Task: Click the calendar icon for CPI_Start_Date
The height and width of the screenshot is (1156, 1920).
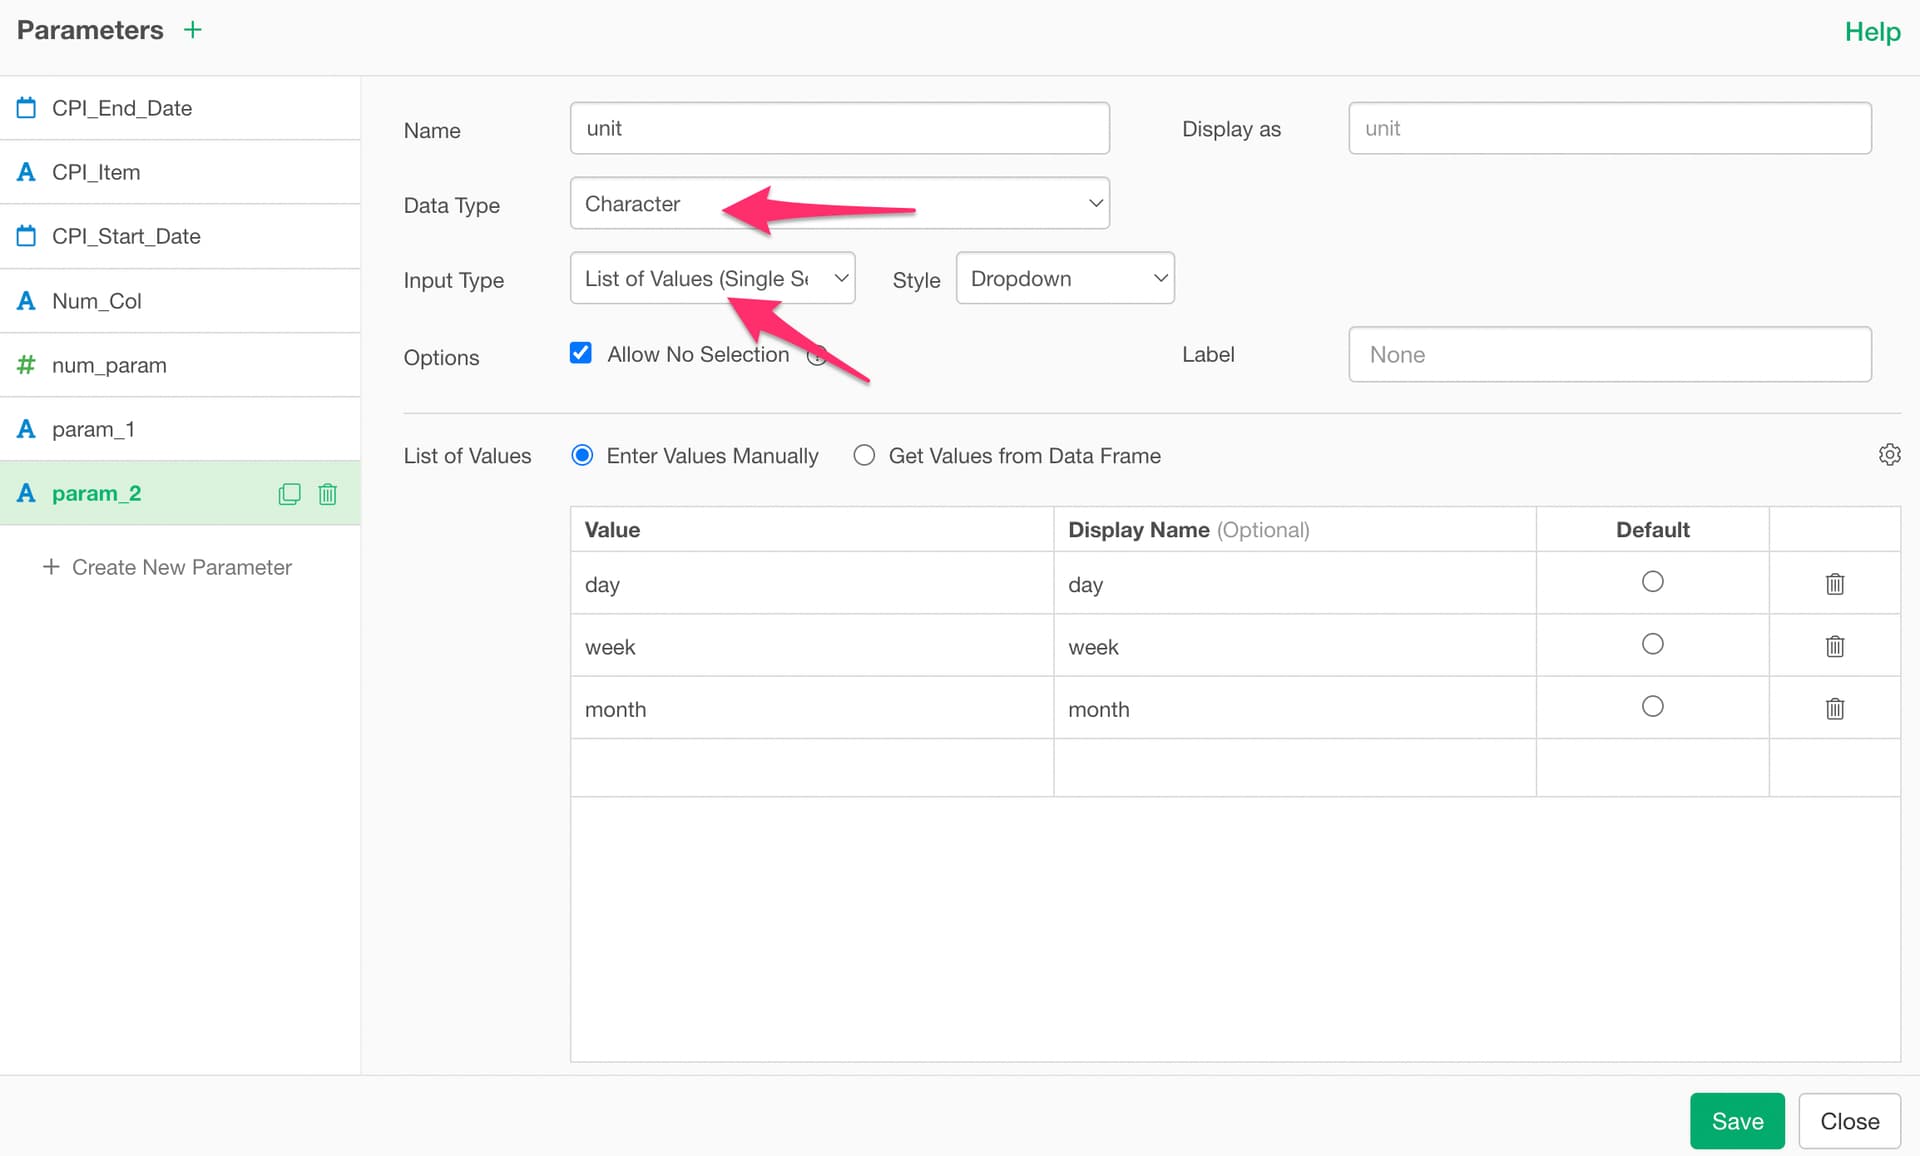Action: 26,236
